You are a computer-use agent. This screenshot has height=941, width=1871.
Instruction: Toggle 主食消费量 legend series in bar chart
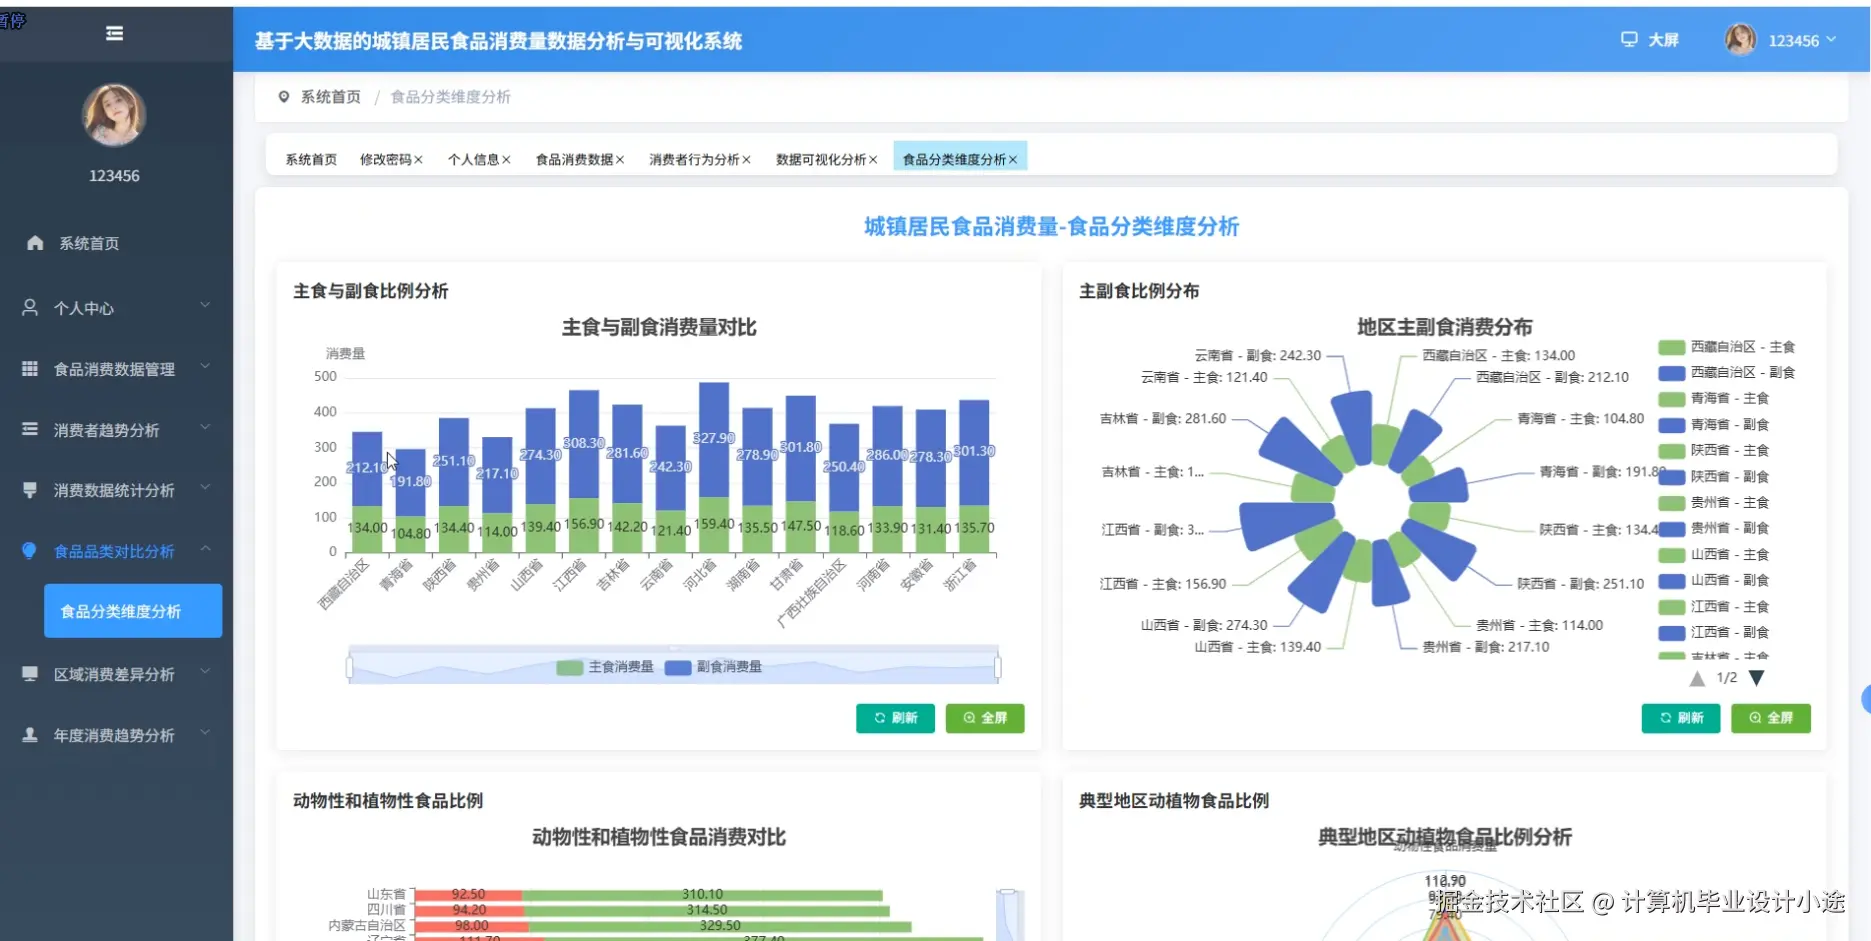(x=605, y=667)
